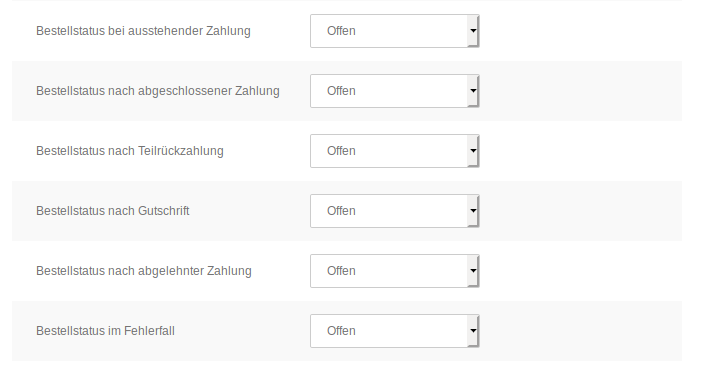
Task: Open the 'Bestellstatus nach abgeschlossener Zahlung' dropdown
Action: pyautogui.click(x=394, y=91)
